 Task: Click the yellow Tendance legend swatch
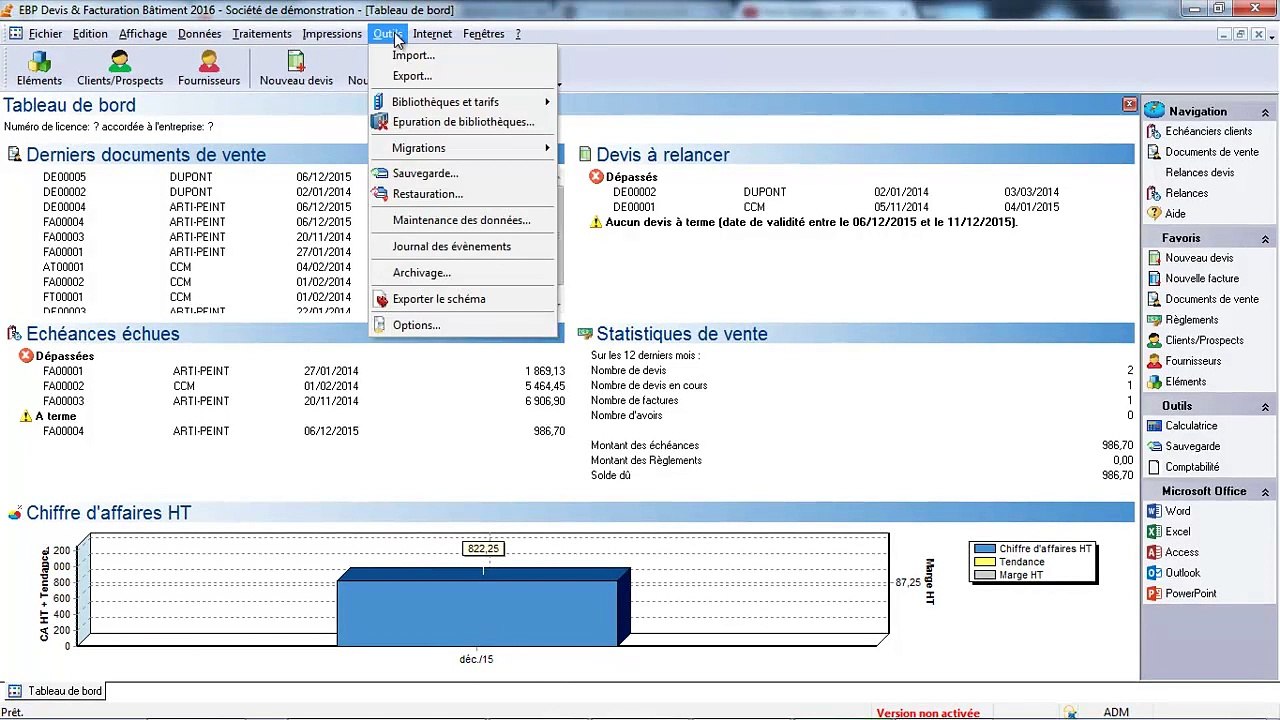[985, 562]
